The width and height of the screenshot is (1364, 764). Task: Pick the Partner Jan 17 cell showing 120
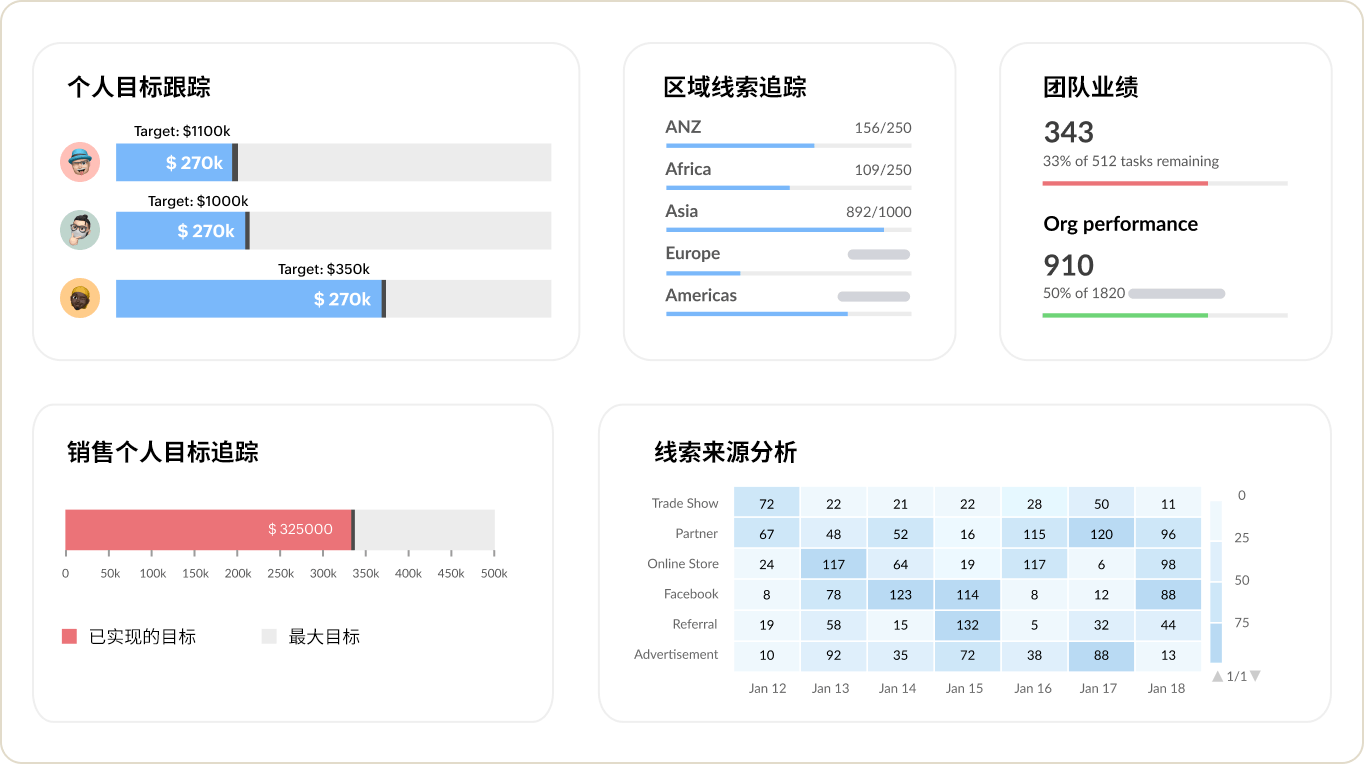pos(1101,535)
